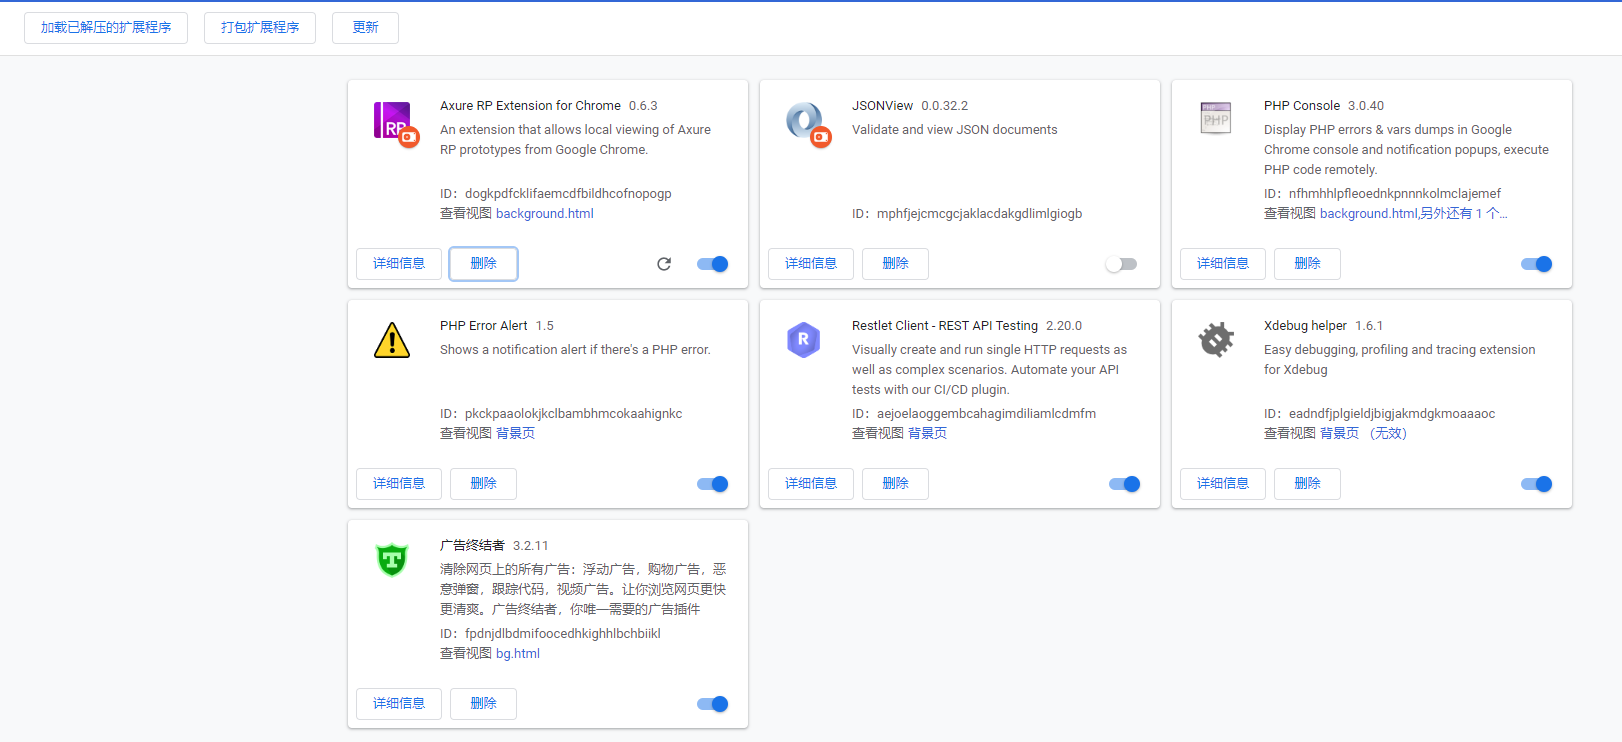Click 删除 for Axure RP Extension

pos(483,264)
